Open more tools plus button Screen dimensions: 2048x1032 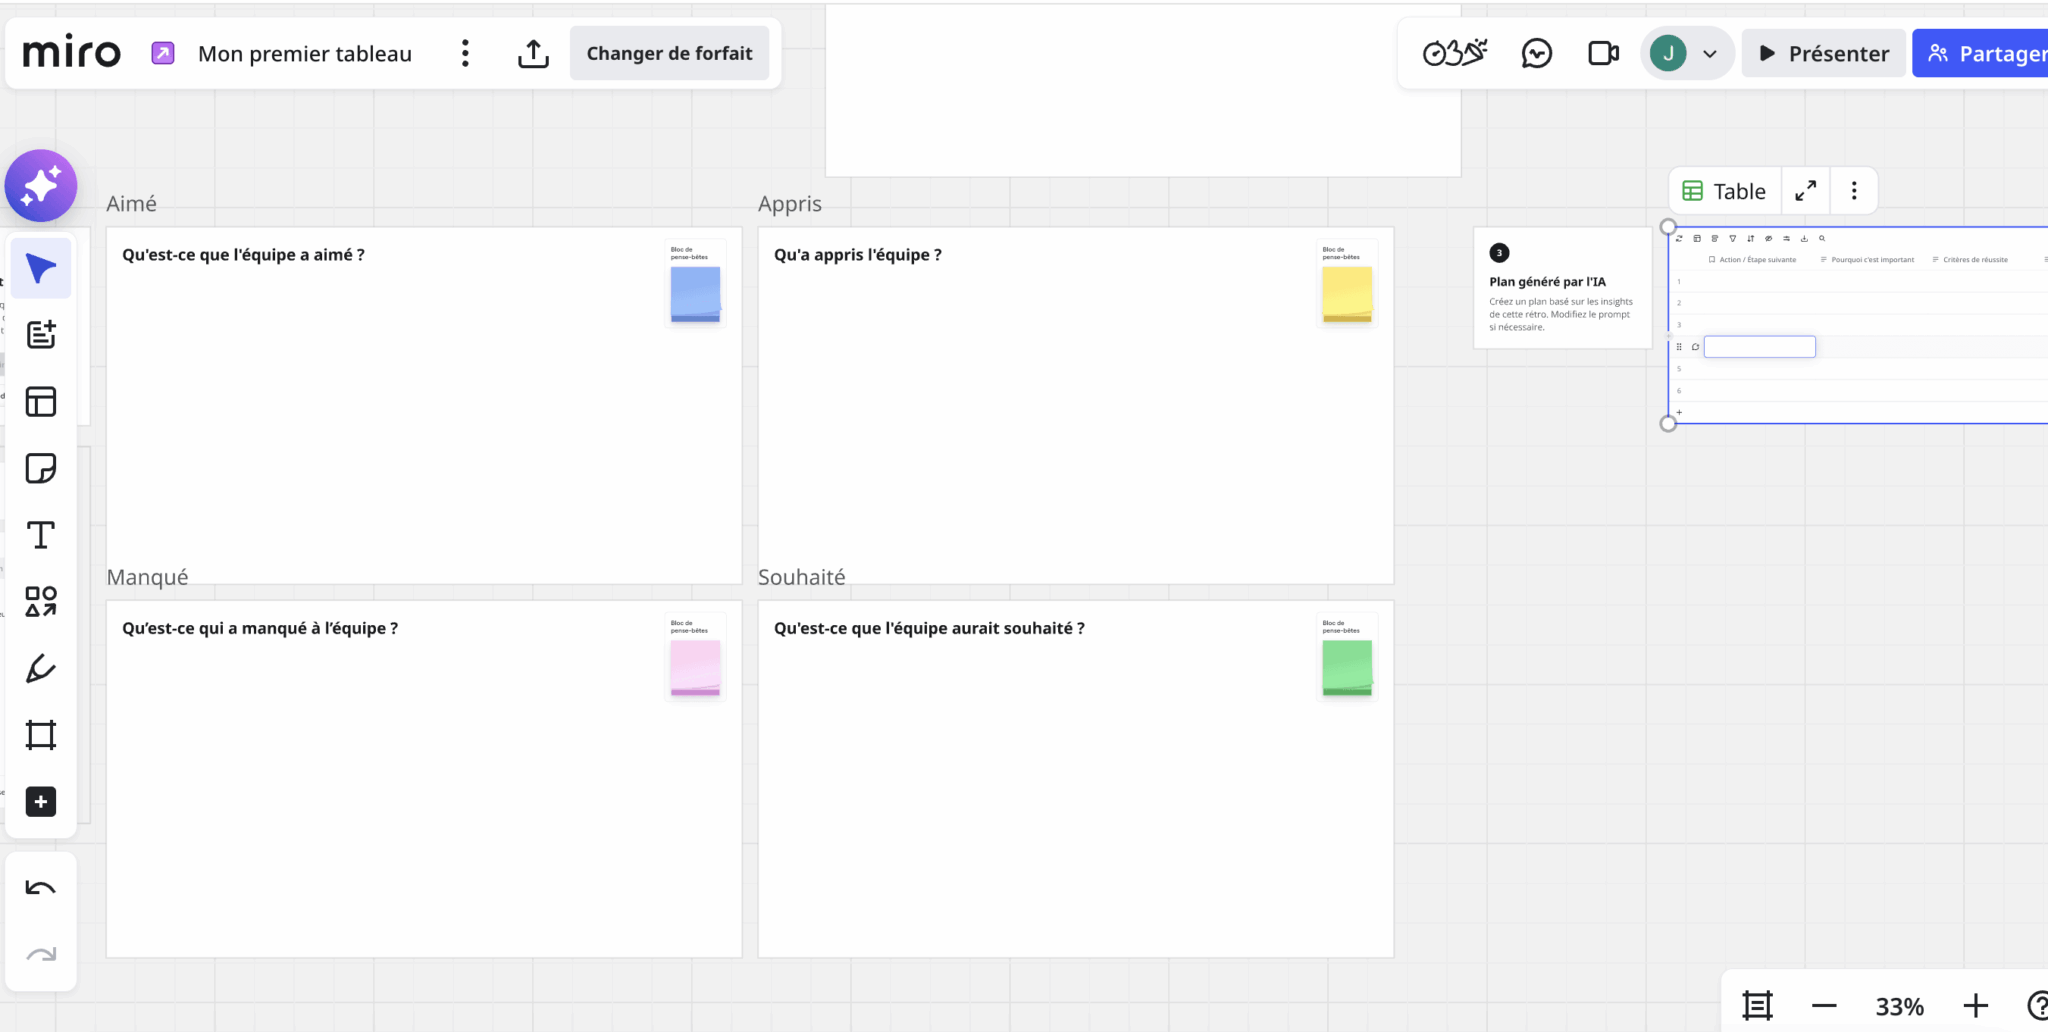click(41, 802)
